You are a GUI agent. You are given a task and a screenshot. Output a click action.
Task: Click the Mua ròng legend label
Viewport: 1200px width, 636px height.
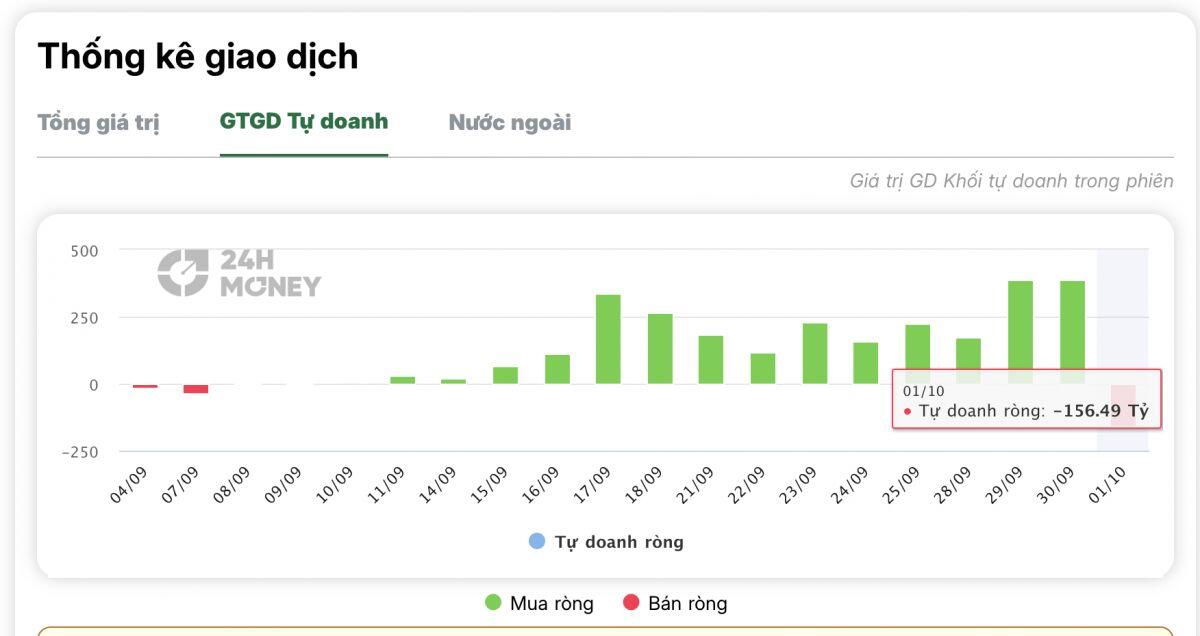(x=552, y=603)
